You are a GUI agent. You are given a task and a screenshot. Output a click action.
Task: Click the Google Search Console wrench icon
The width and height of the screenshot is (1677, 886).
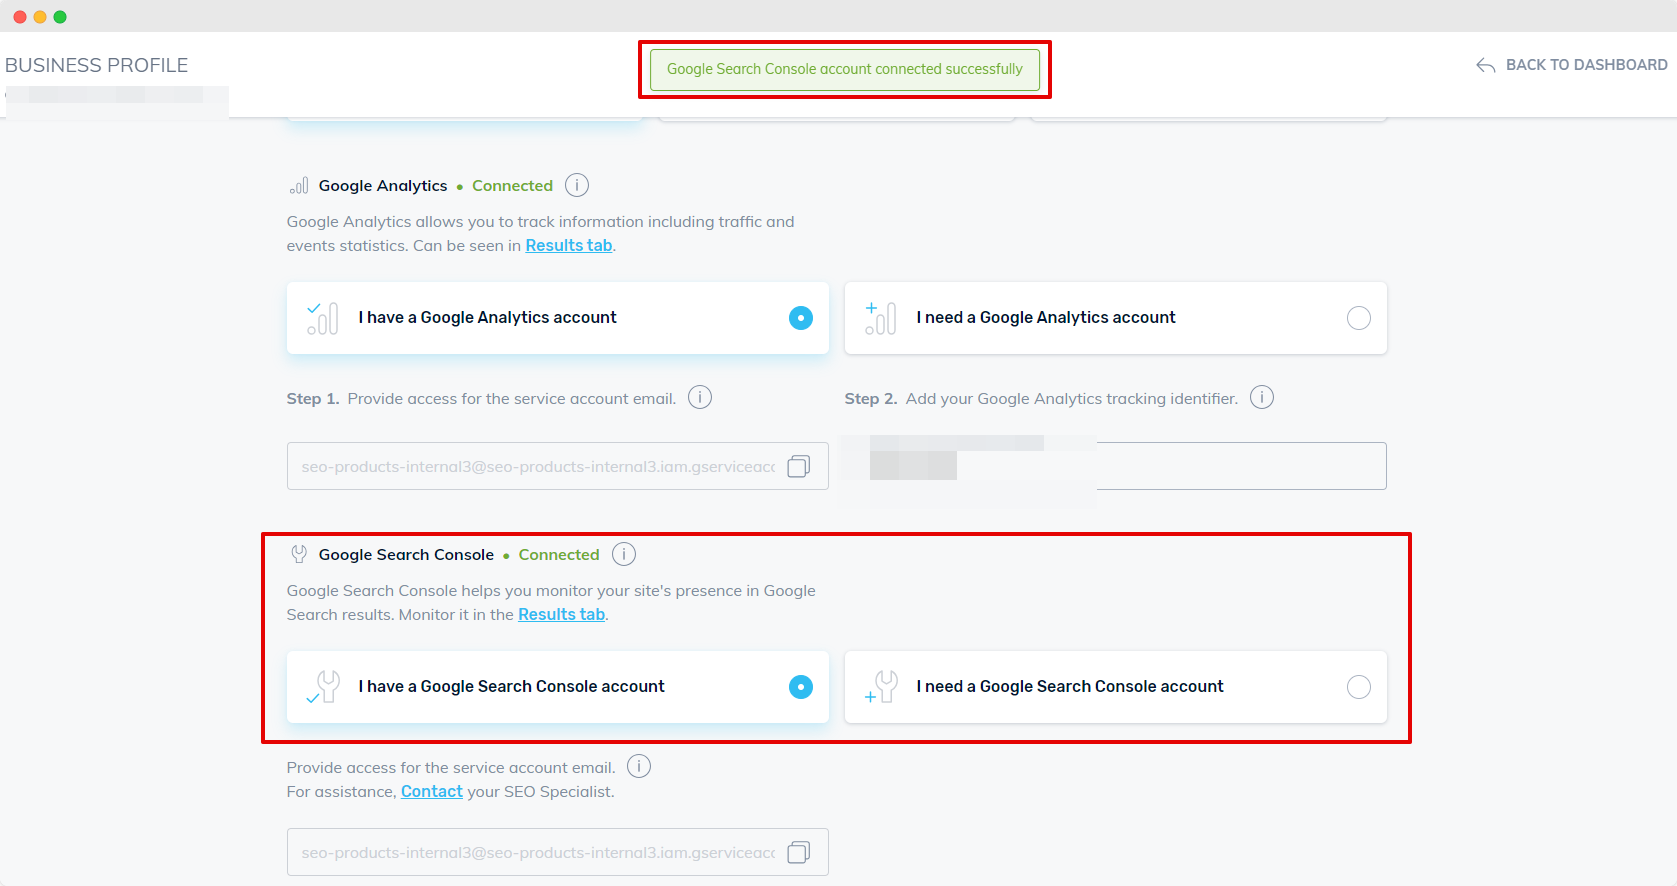tap(299, 554)
